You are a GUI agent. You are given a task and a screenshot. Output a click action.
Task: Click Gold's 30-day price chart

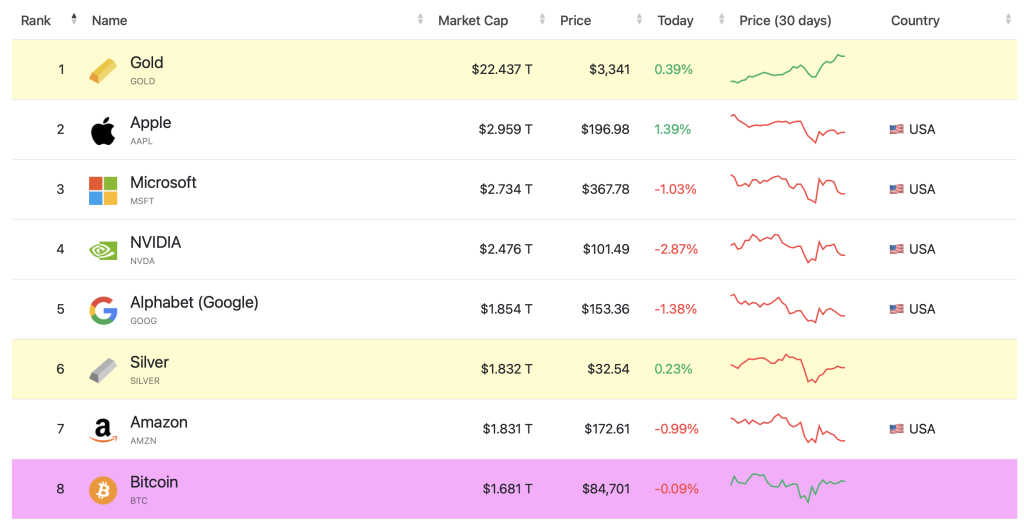pos(788,69)
